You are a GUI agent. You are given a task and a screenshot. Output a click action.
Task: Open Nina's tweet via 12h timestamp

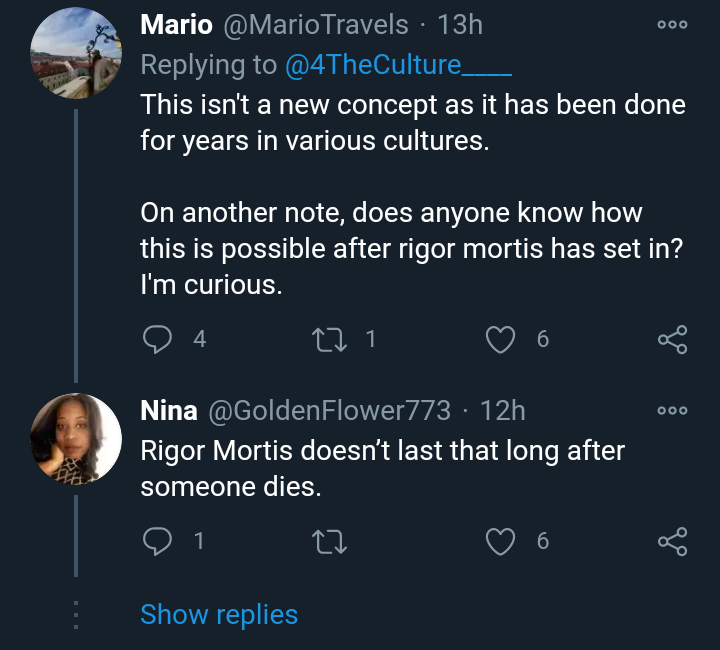[x=503, y=410]
